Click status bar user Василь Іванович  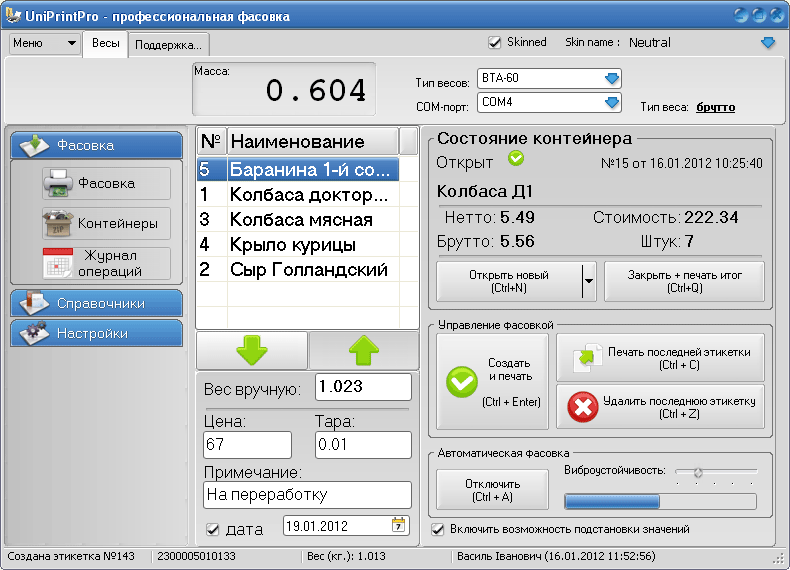[556, 556]
